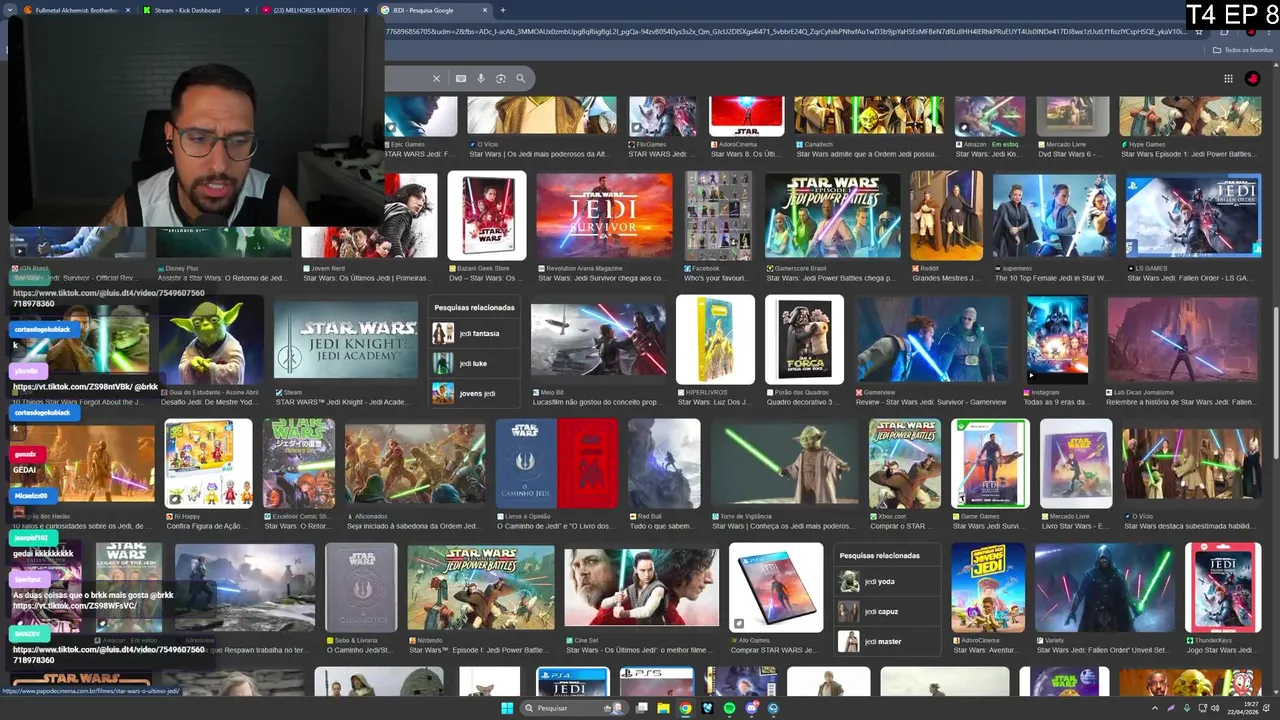Image resolution: width=1280 pixels, height=720 pixels.
Task: Open the ThunderKeys Jogo Star Wars Jedi image
Action: point(1223,587)
